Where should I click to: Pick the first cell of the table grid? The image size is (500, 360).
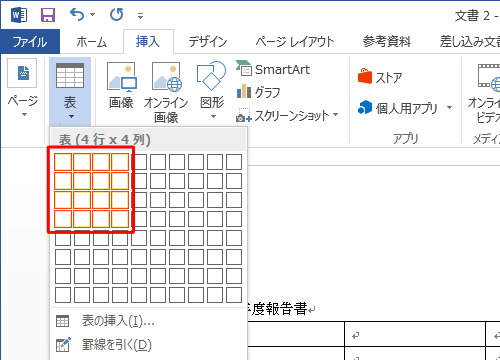[x=63, y=162]
